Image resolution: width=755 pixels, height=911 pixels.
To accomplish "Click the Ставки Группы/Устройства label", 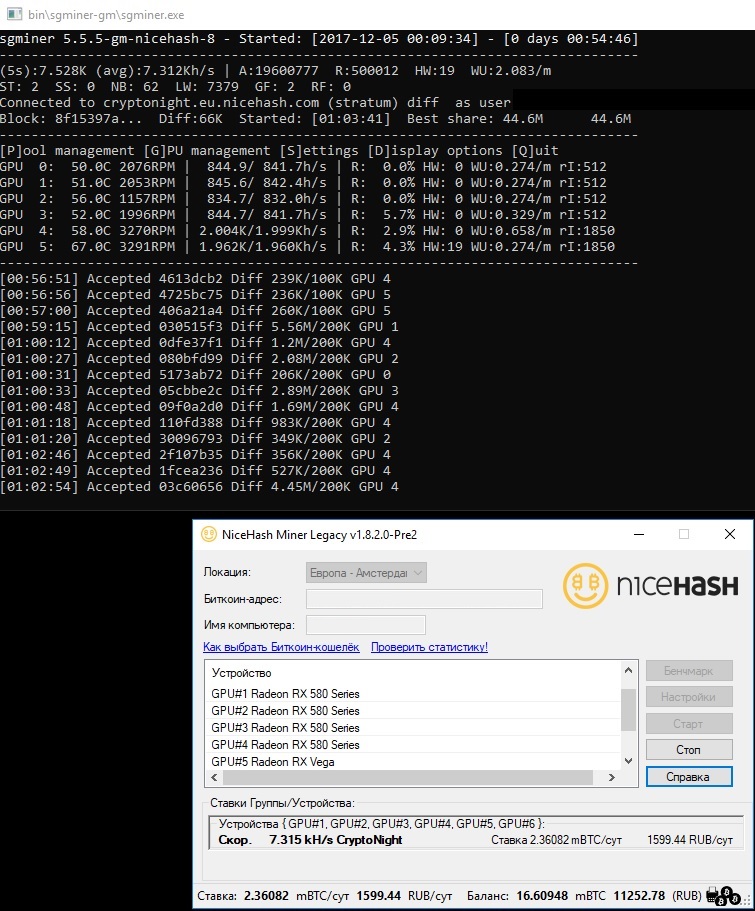I will (282, 803).
